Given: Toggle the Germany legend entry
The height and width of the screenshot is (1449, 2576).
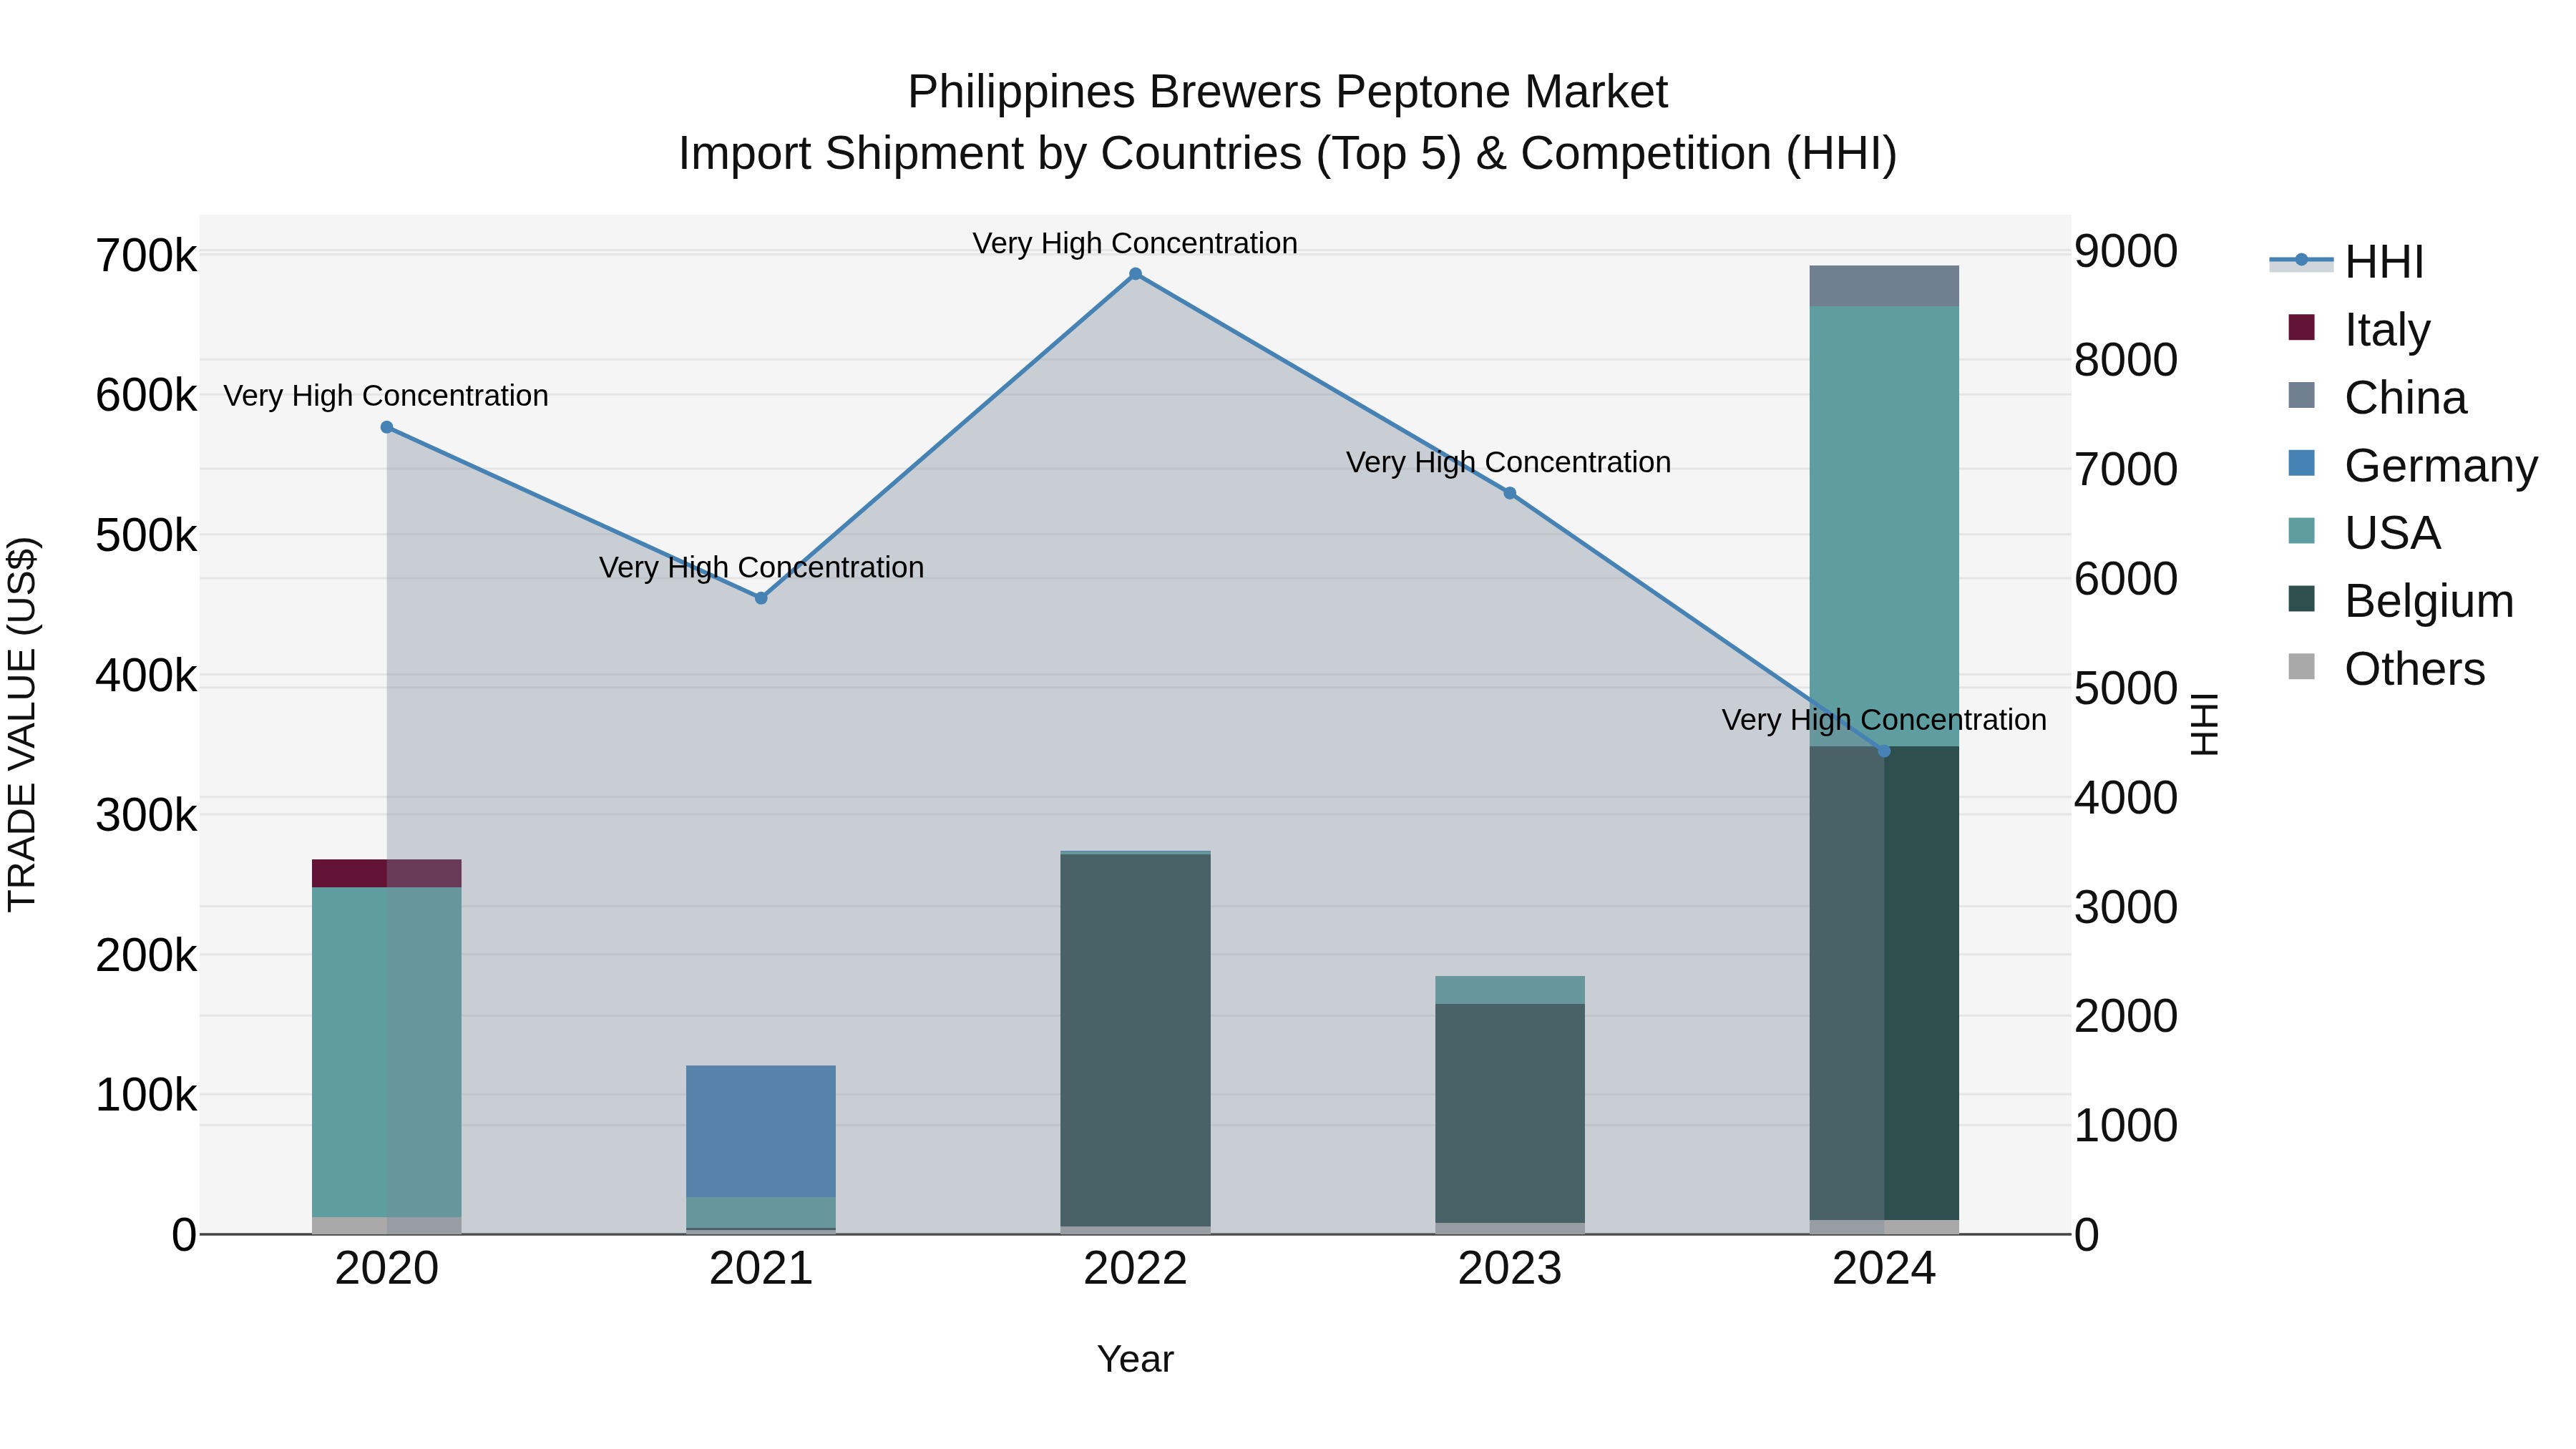Looking at the screenshot, I should (x=2412, y=465).
